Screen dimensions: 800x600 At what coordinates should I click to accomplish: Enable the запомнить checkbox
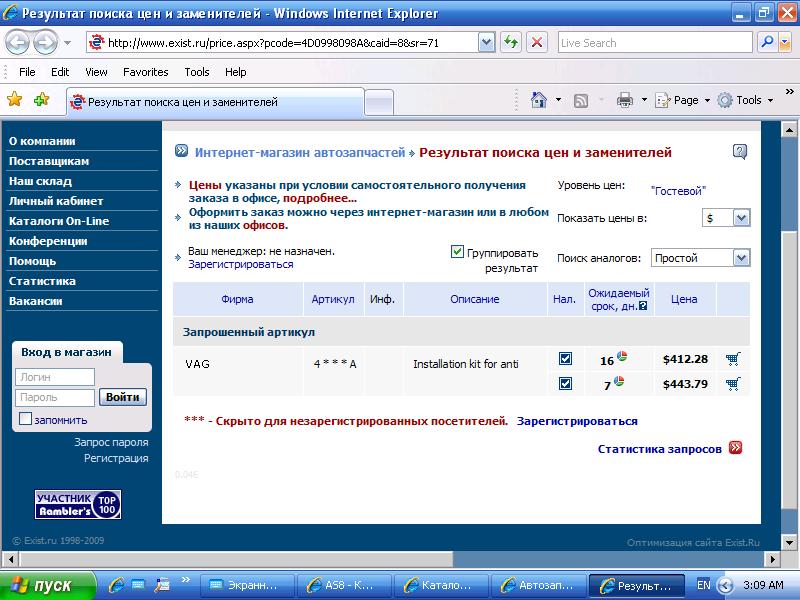pos(26,419)
